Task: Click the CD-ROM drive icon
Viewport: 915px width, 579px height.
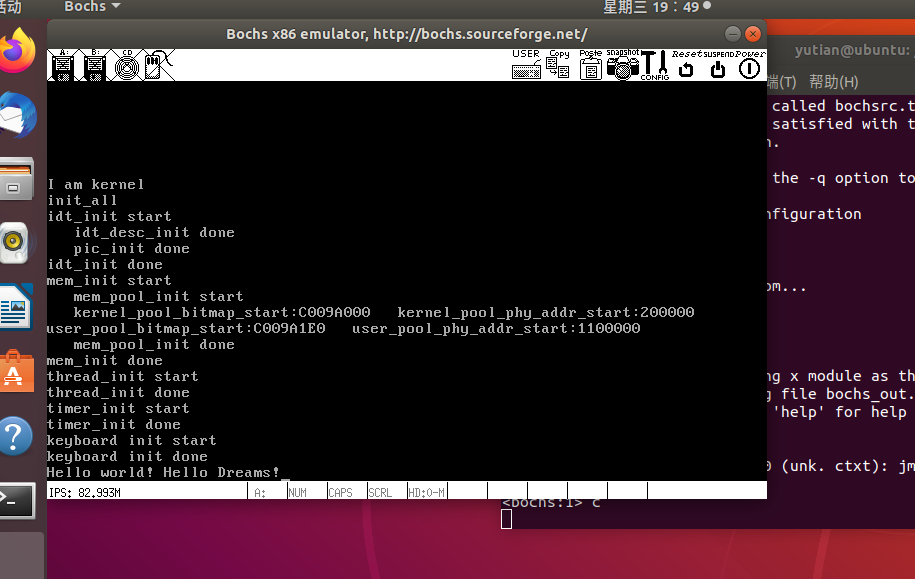Action: [126, 65]
